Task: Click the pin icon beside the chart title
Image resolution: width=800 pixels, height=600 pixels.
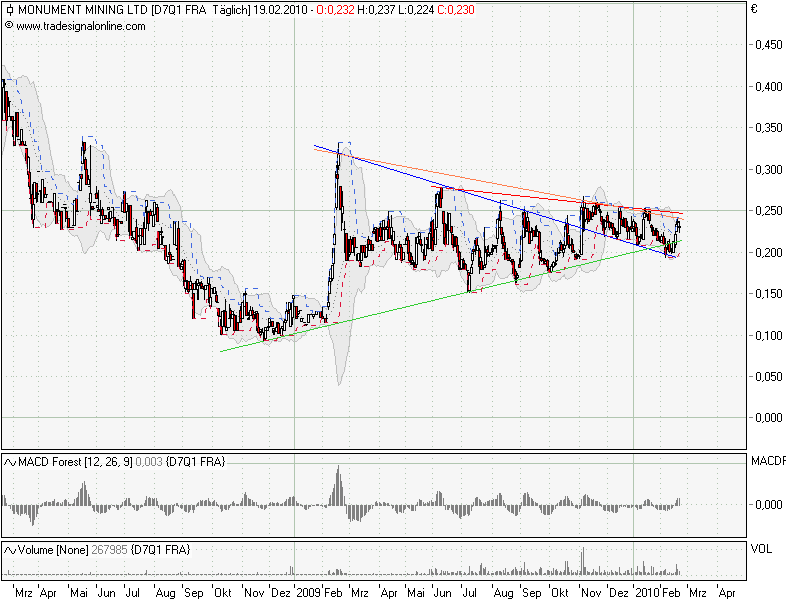Action: 10,10
